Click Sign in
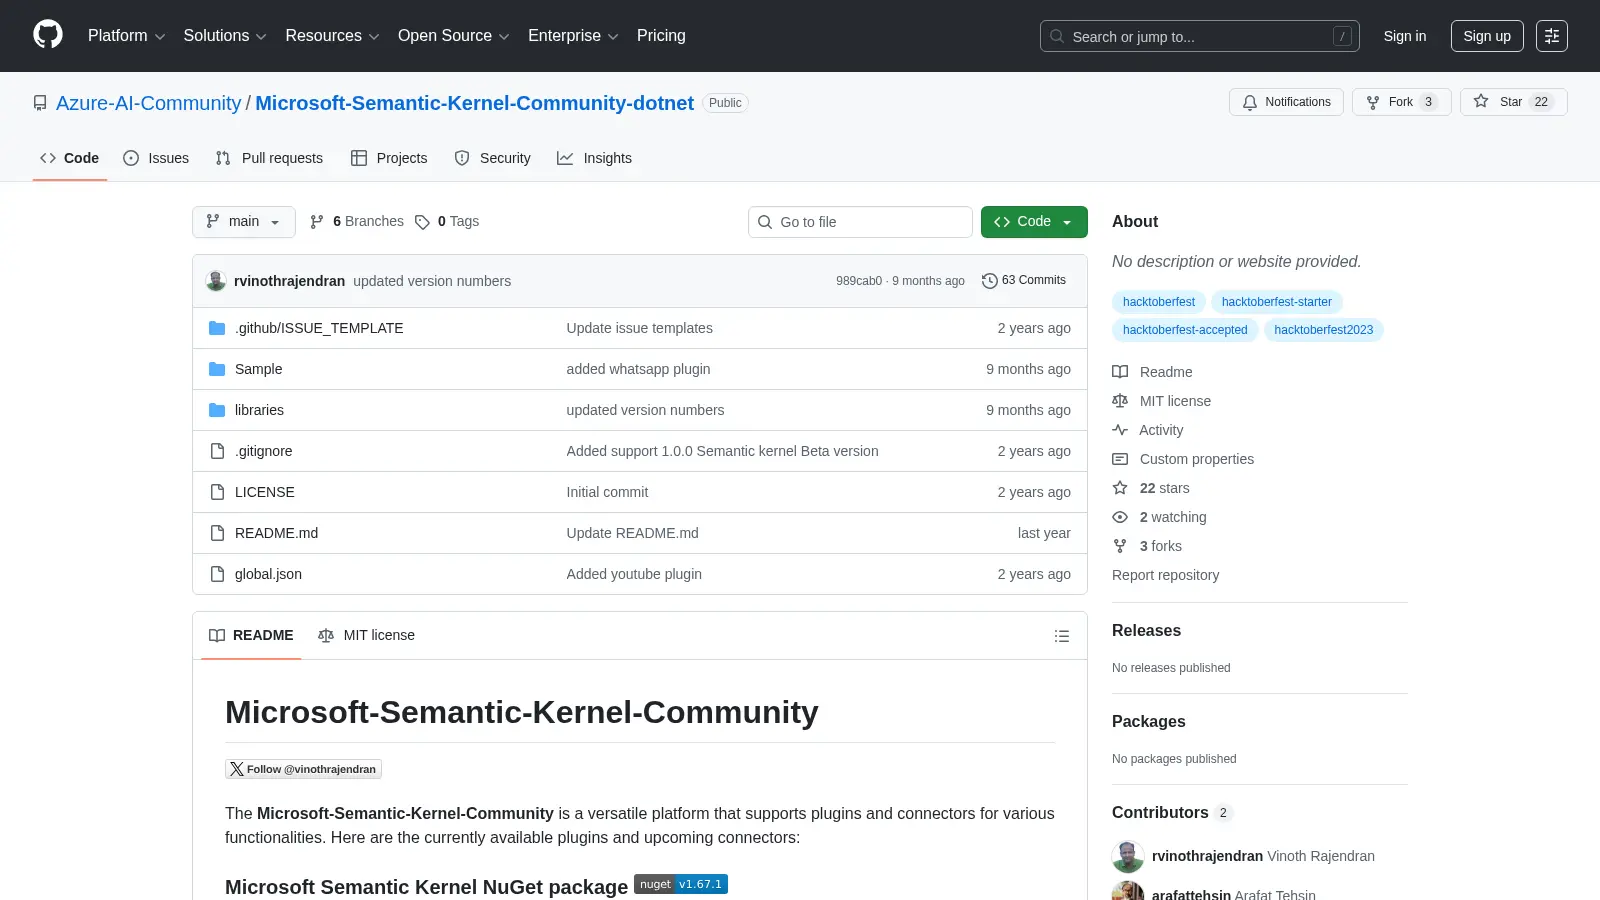The height and width of the screenshot is (900, 1600). 1405,36
